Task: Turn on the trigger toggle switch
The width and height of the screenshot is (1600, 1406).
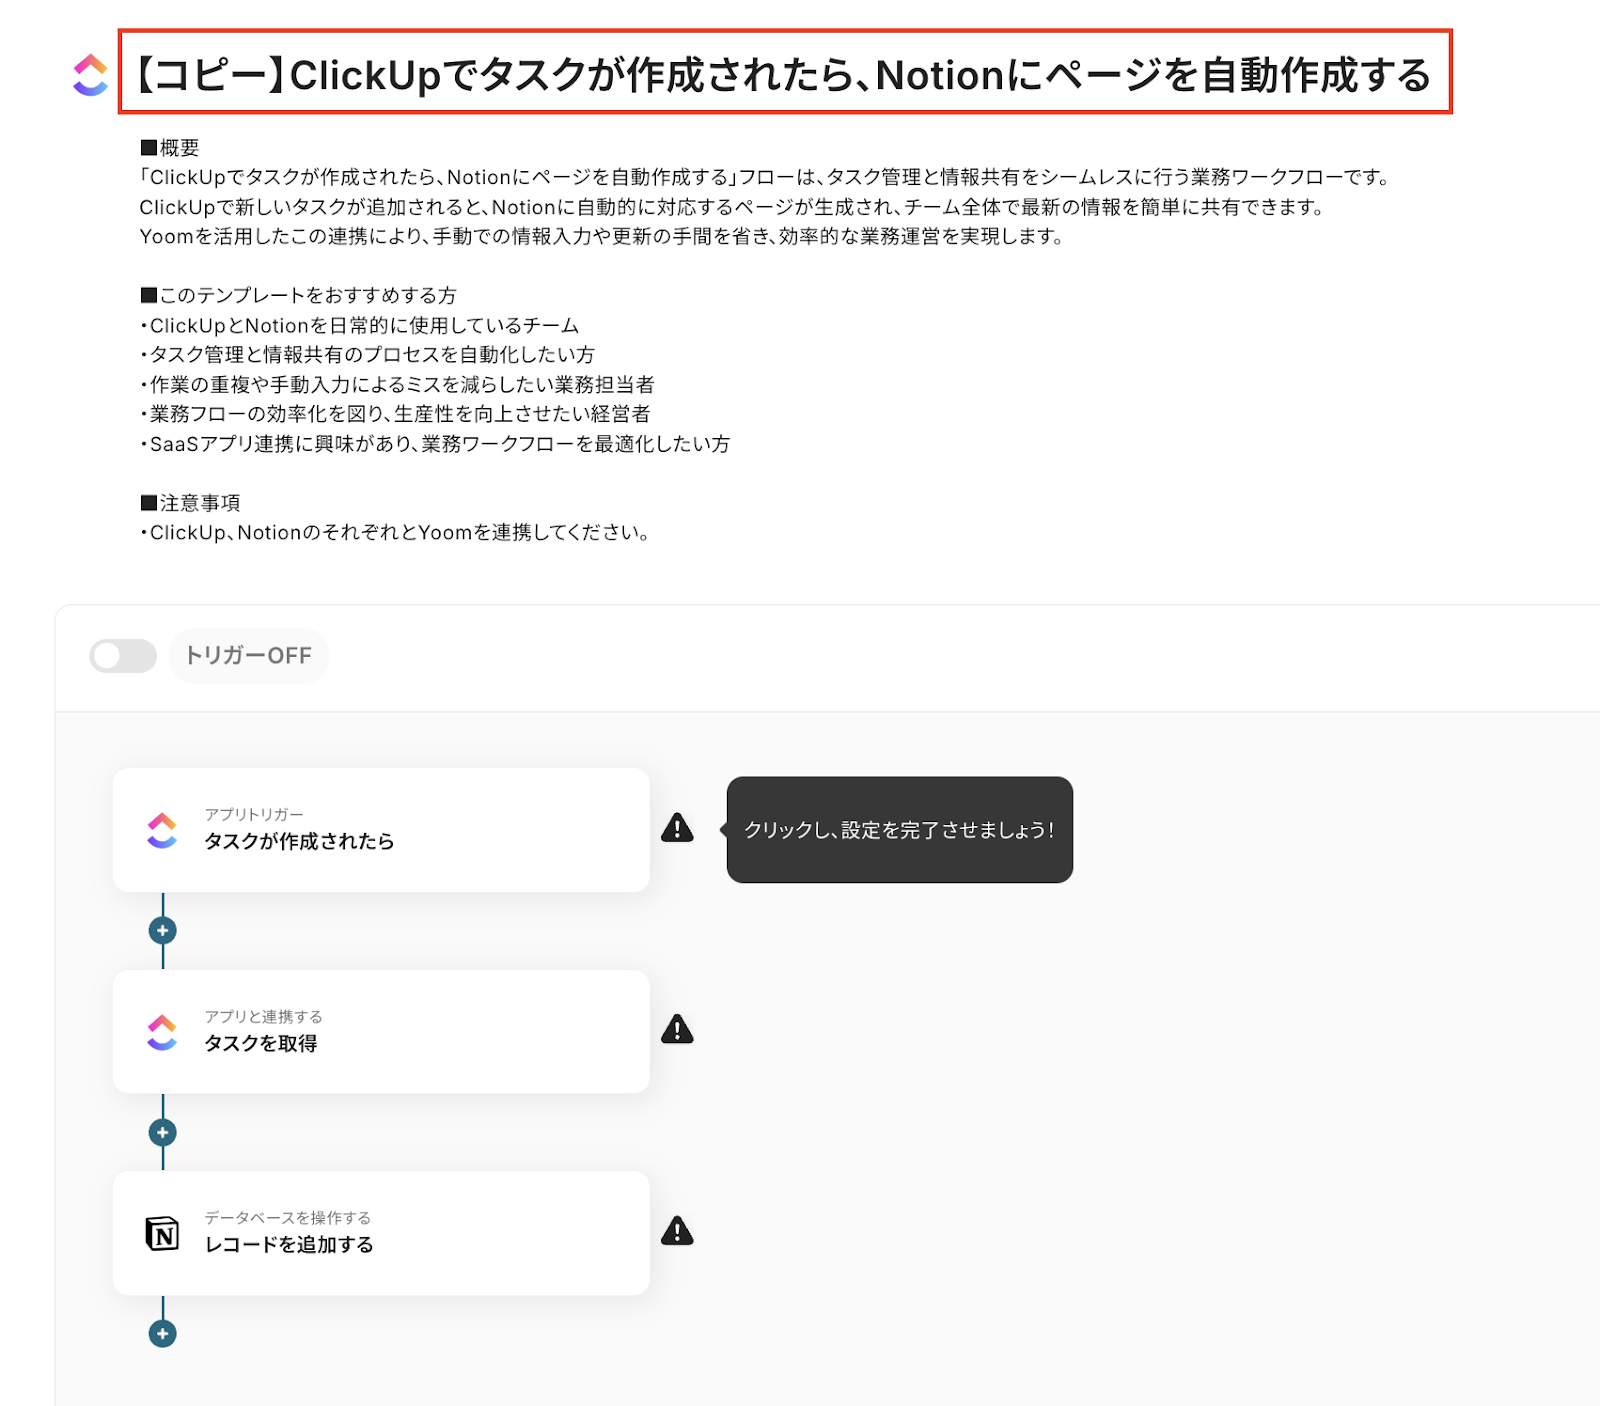Action: (x=123, y=656)
